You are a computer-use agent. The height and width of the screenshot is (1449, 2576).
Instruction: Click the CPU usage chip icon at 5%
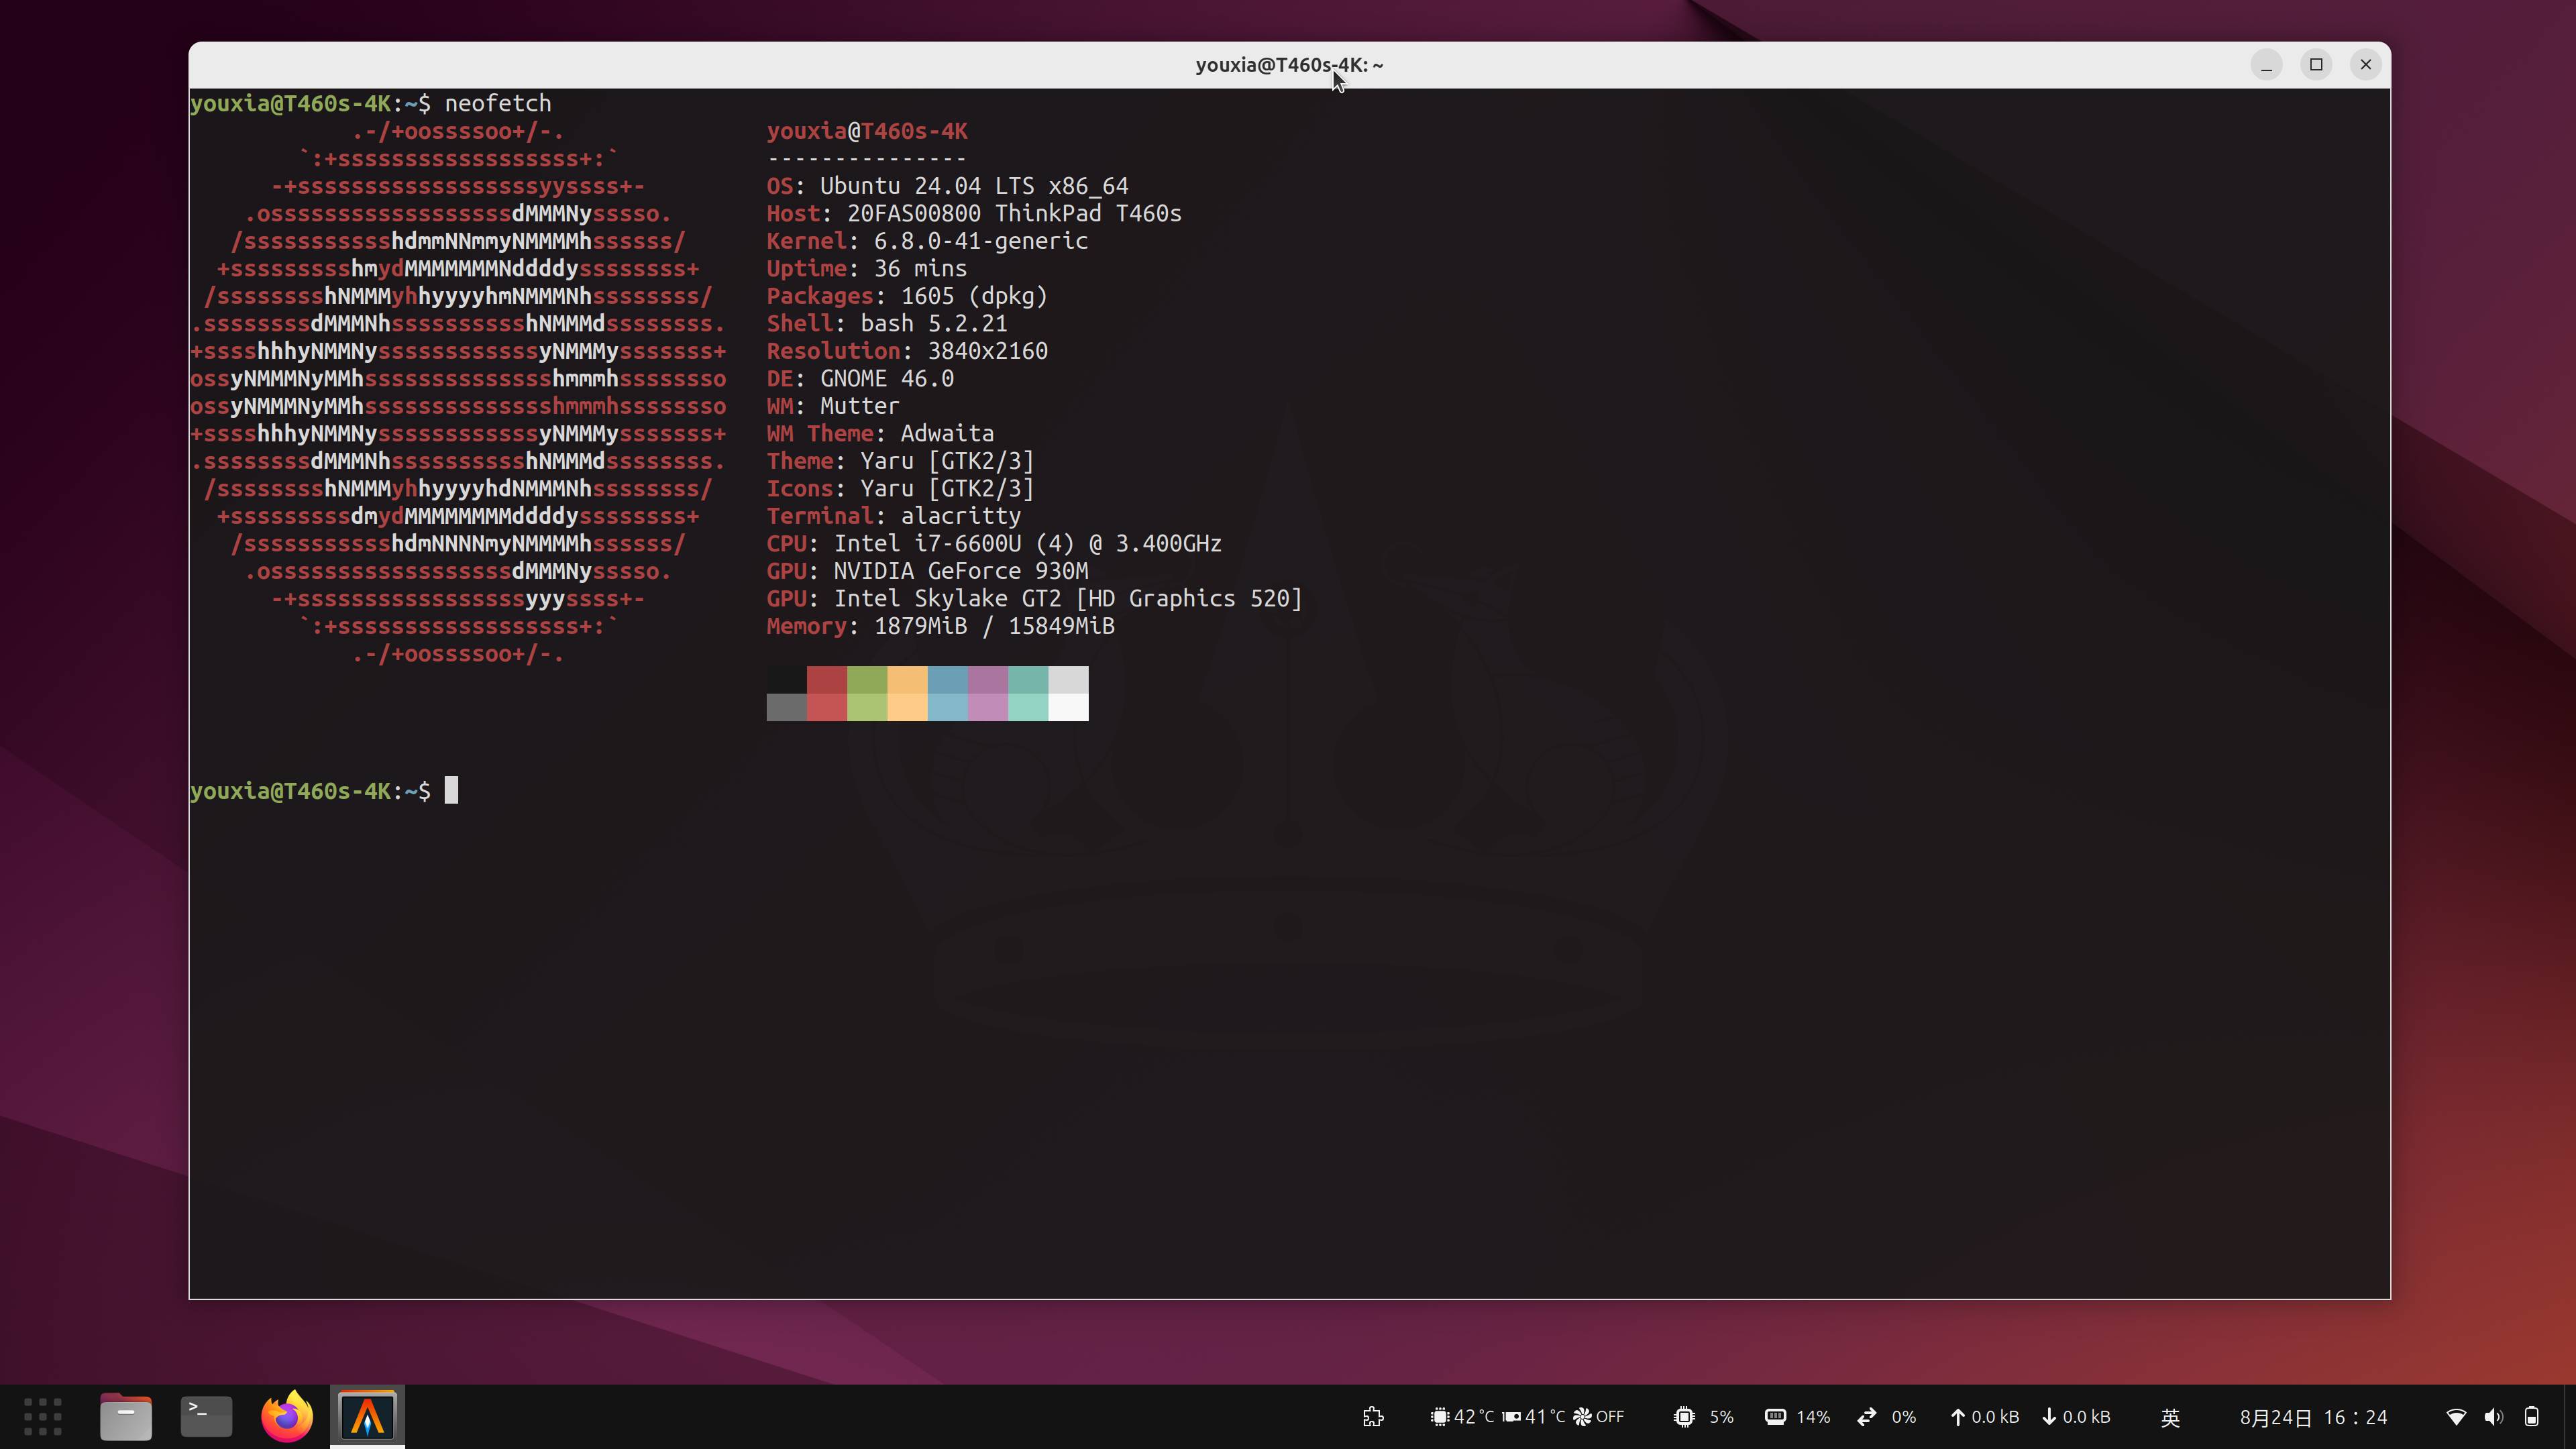point(1684,1417)
